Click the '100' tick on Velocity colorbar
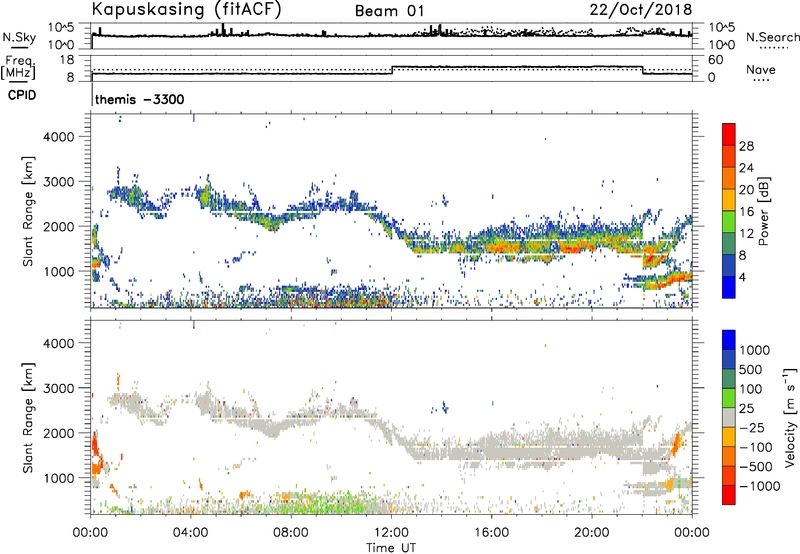The image size is (800, 554). (x=751, y=389)
